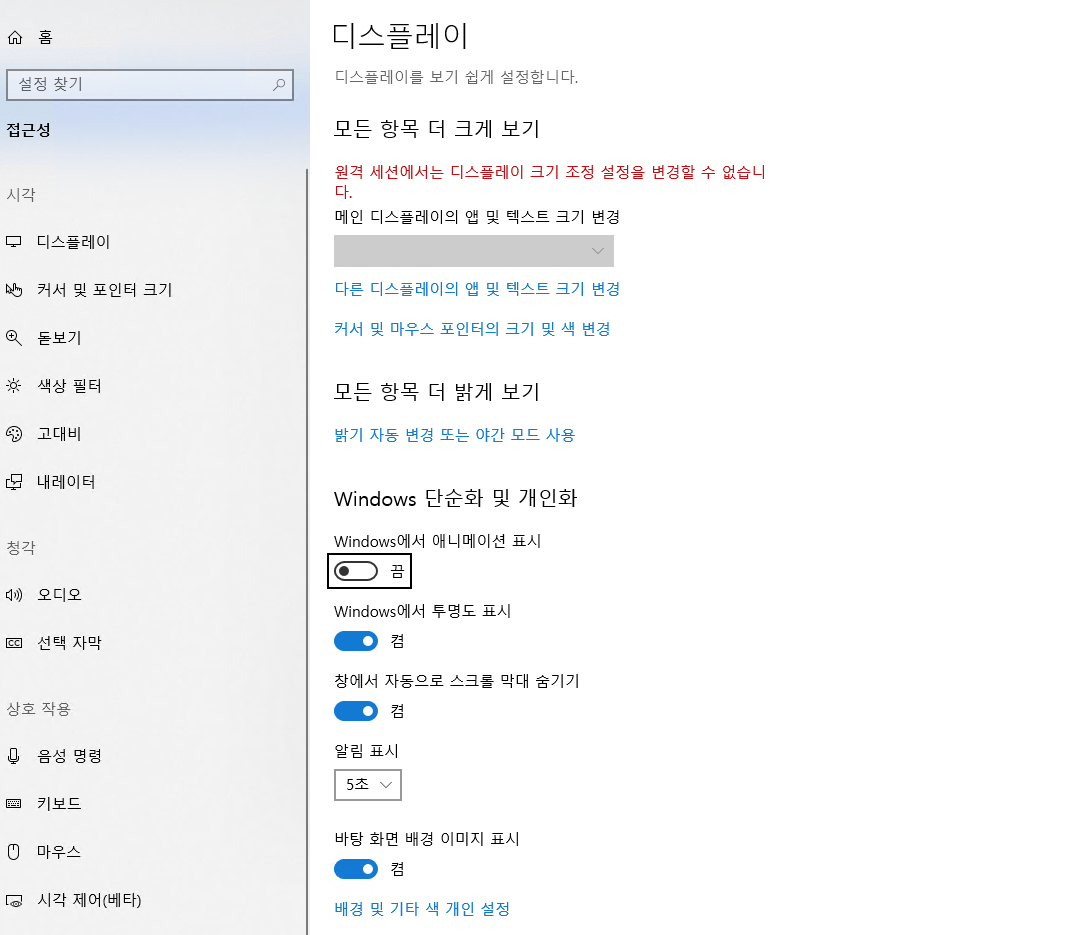Open brightness auto change or night mode link
The image size is (1074, 935).
(454, 435)
